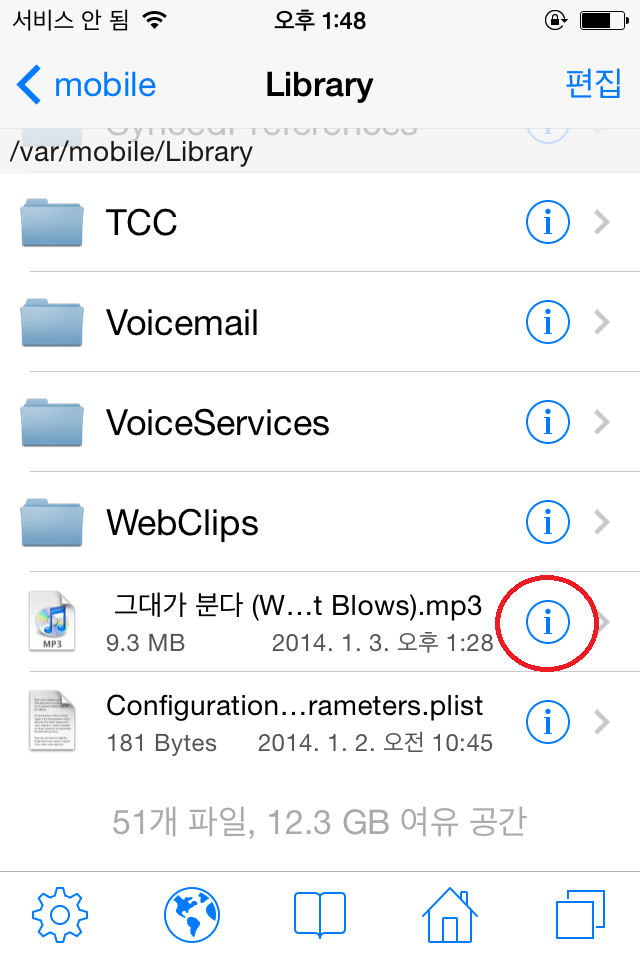Show info for Voicemail folder
640x960 pixels.
tap(548, 321)
